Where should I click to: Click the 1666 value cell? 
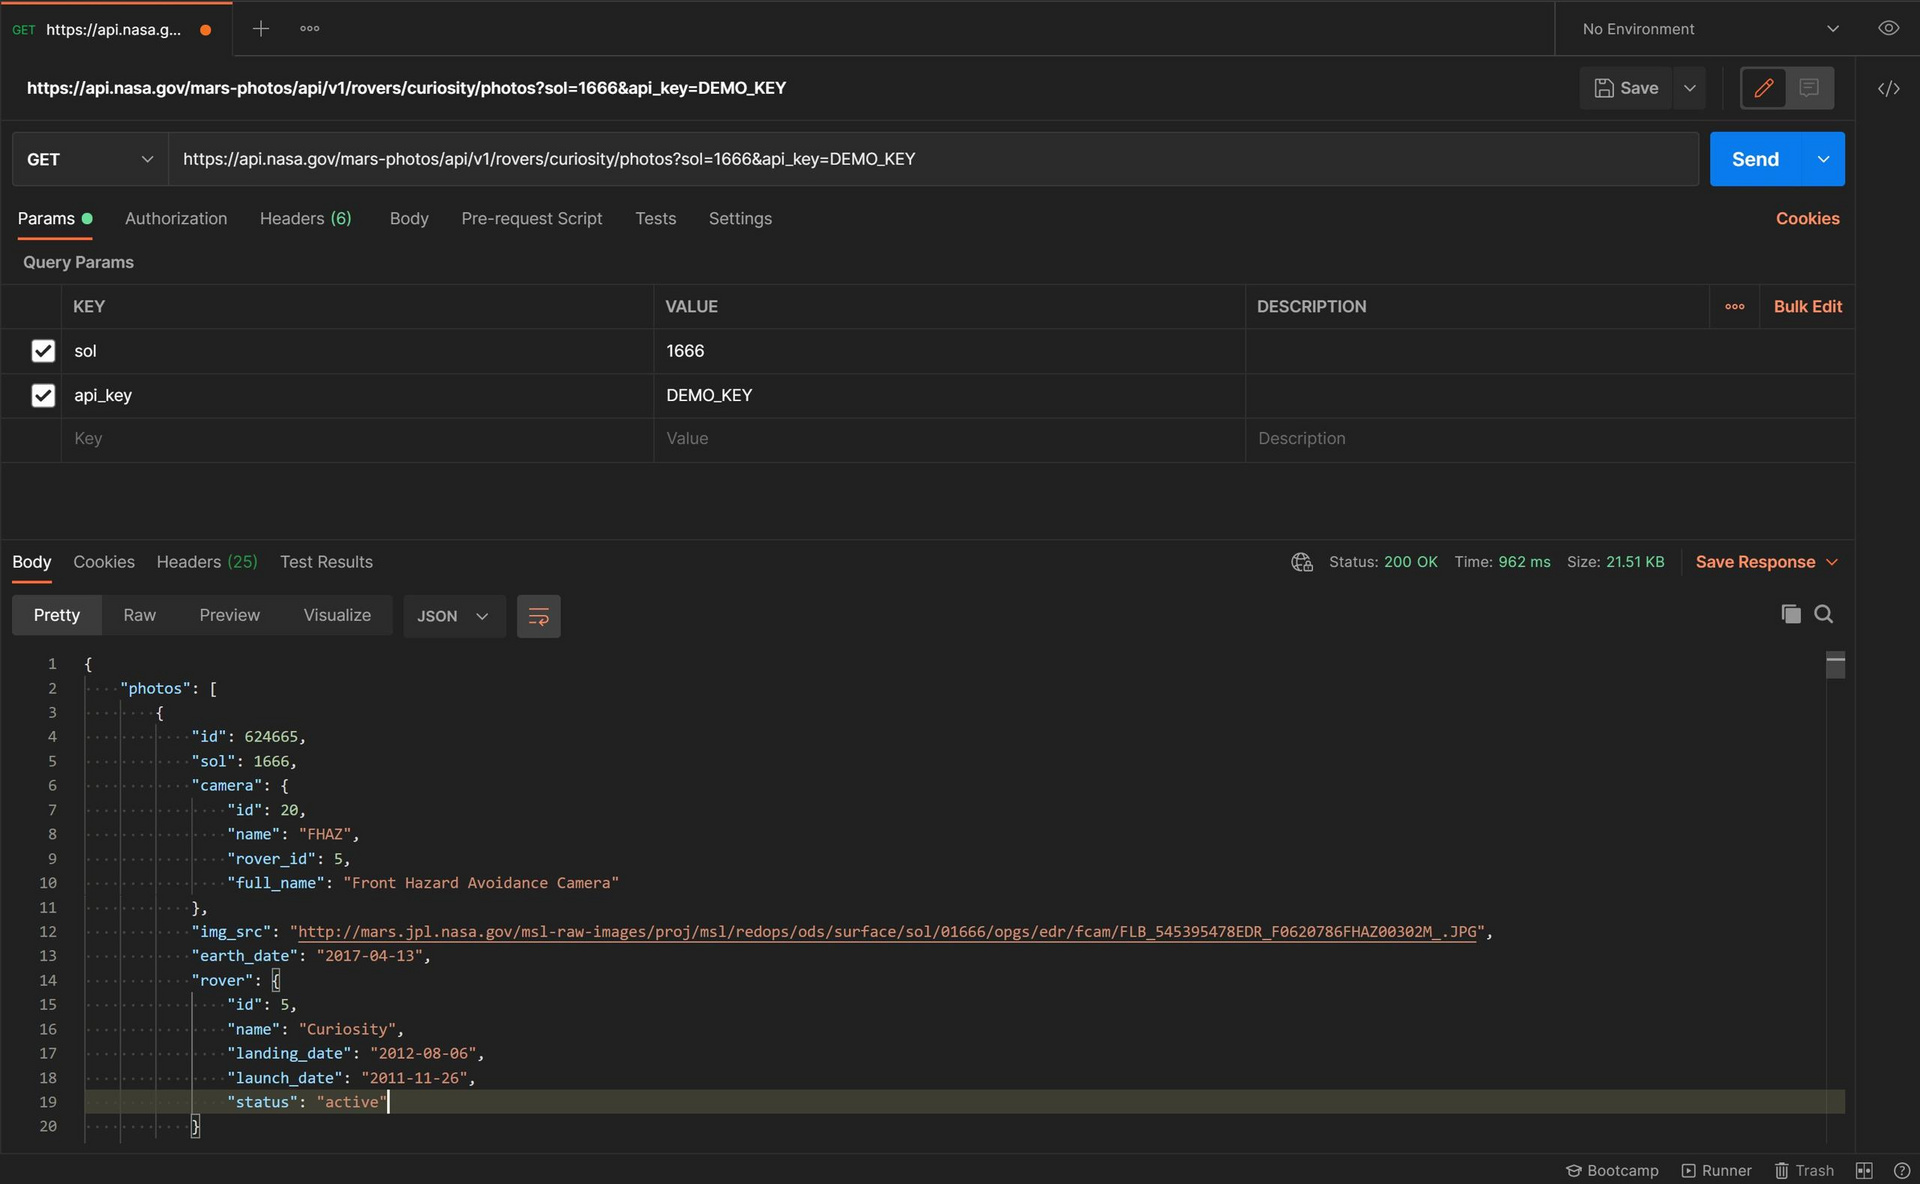pyautogui.click(x=950, y=351)
